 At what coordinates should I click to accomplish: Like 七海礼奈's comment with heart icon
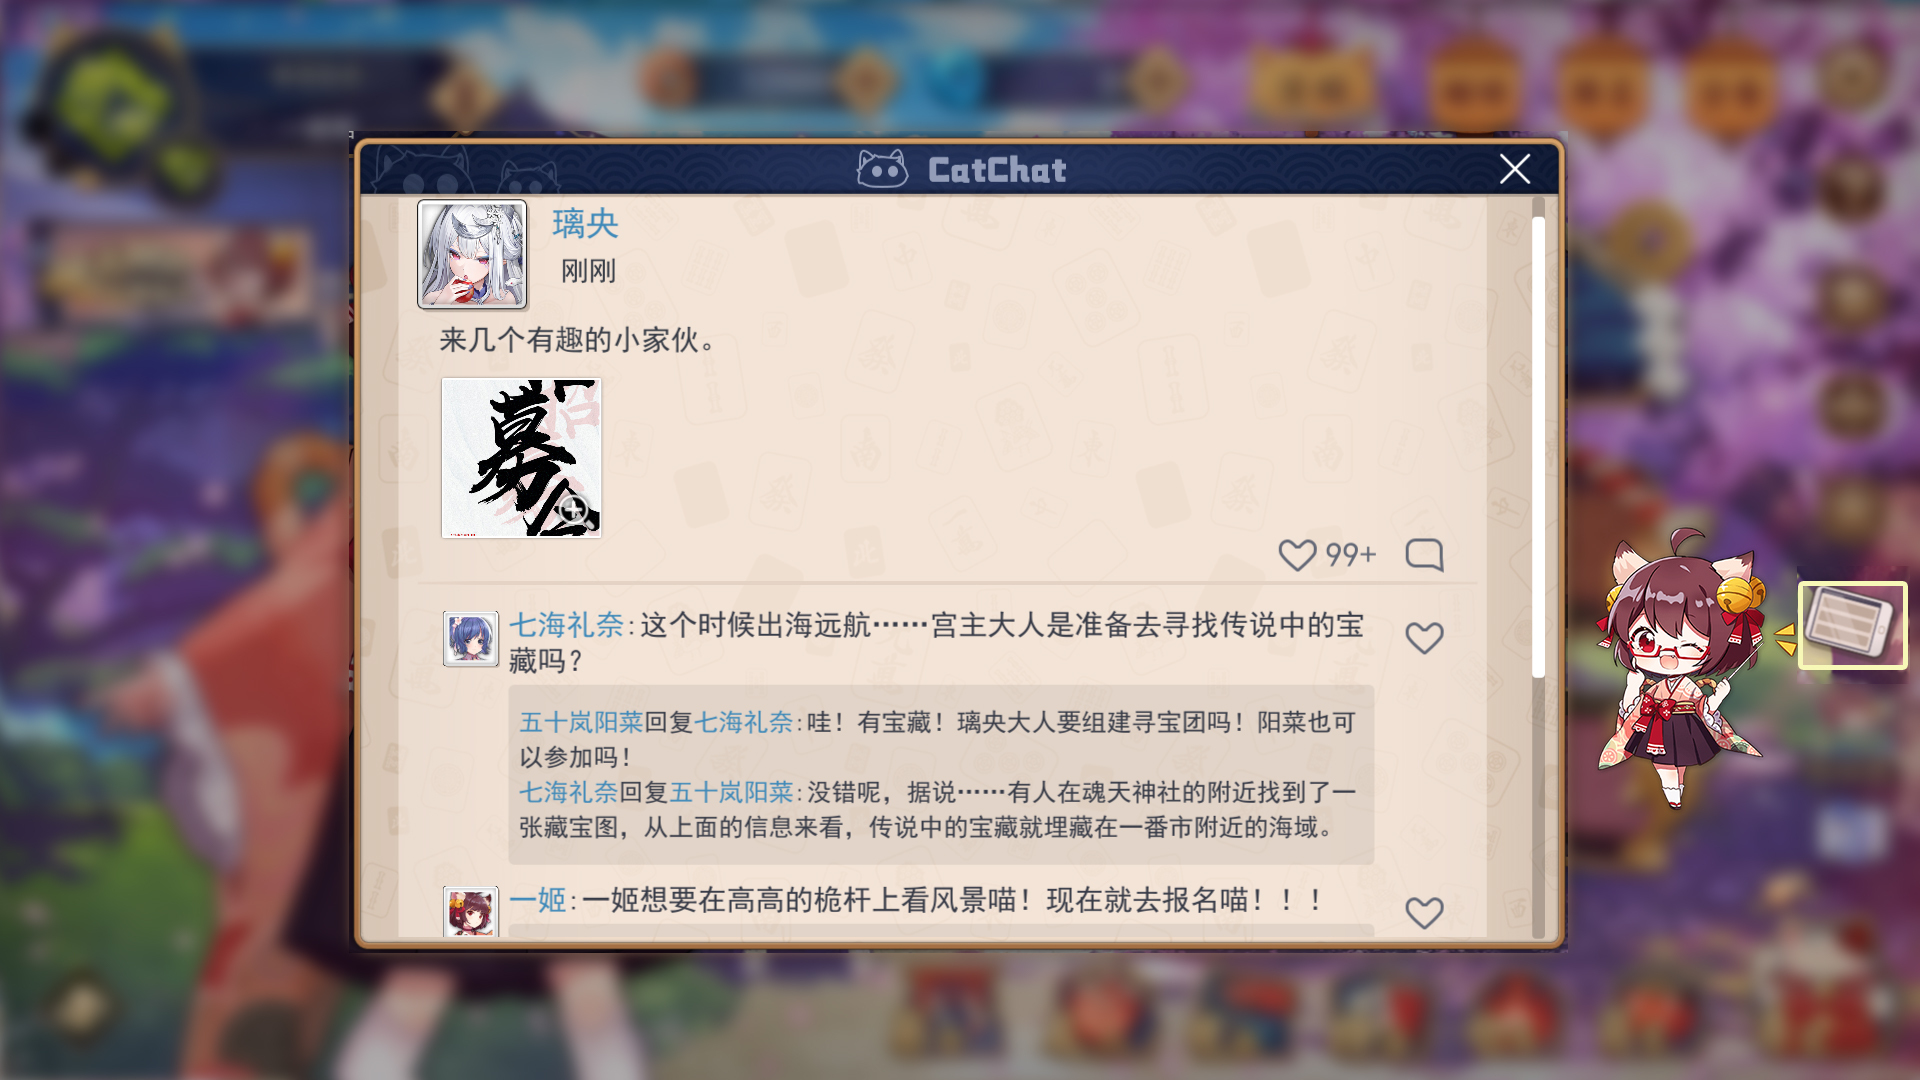tap(1424, 638)
